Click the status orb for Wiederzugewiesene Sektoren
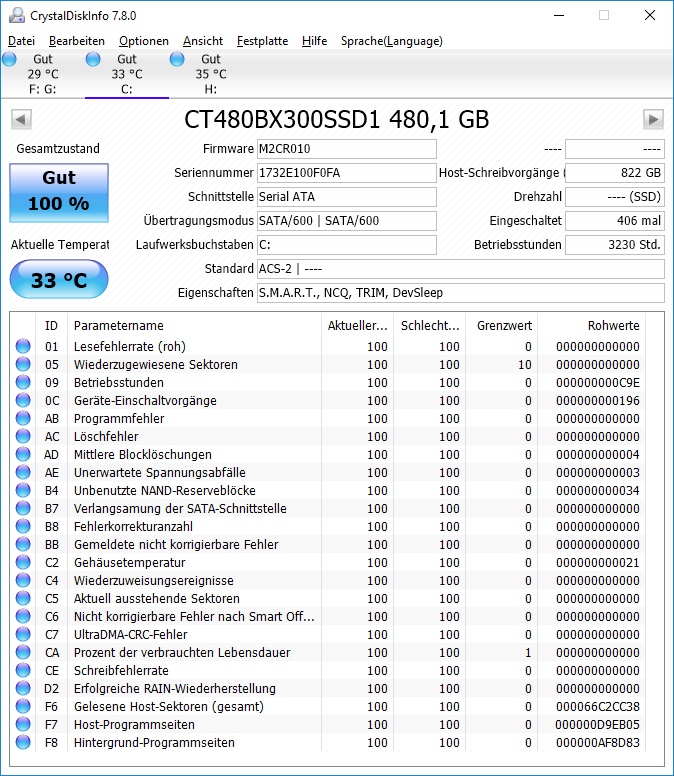Image resolution: width=674 pixels, height=776 pixels. 23,364
